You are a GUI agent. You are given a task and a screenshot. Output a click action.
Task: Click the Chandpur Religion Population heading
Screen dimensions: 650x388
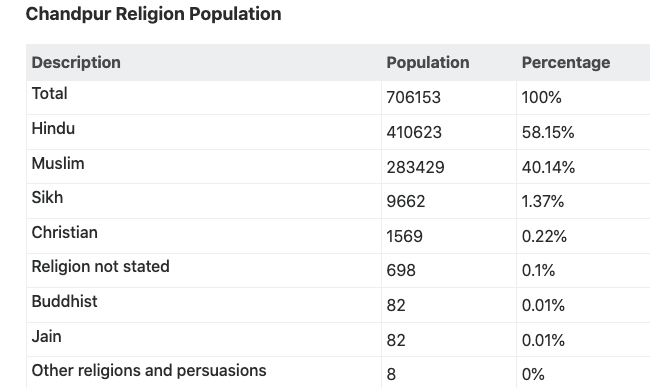click(x=153, y=14)
